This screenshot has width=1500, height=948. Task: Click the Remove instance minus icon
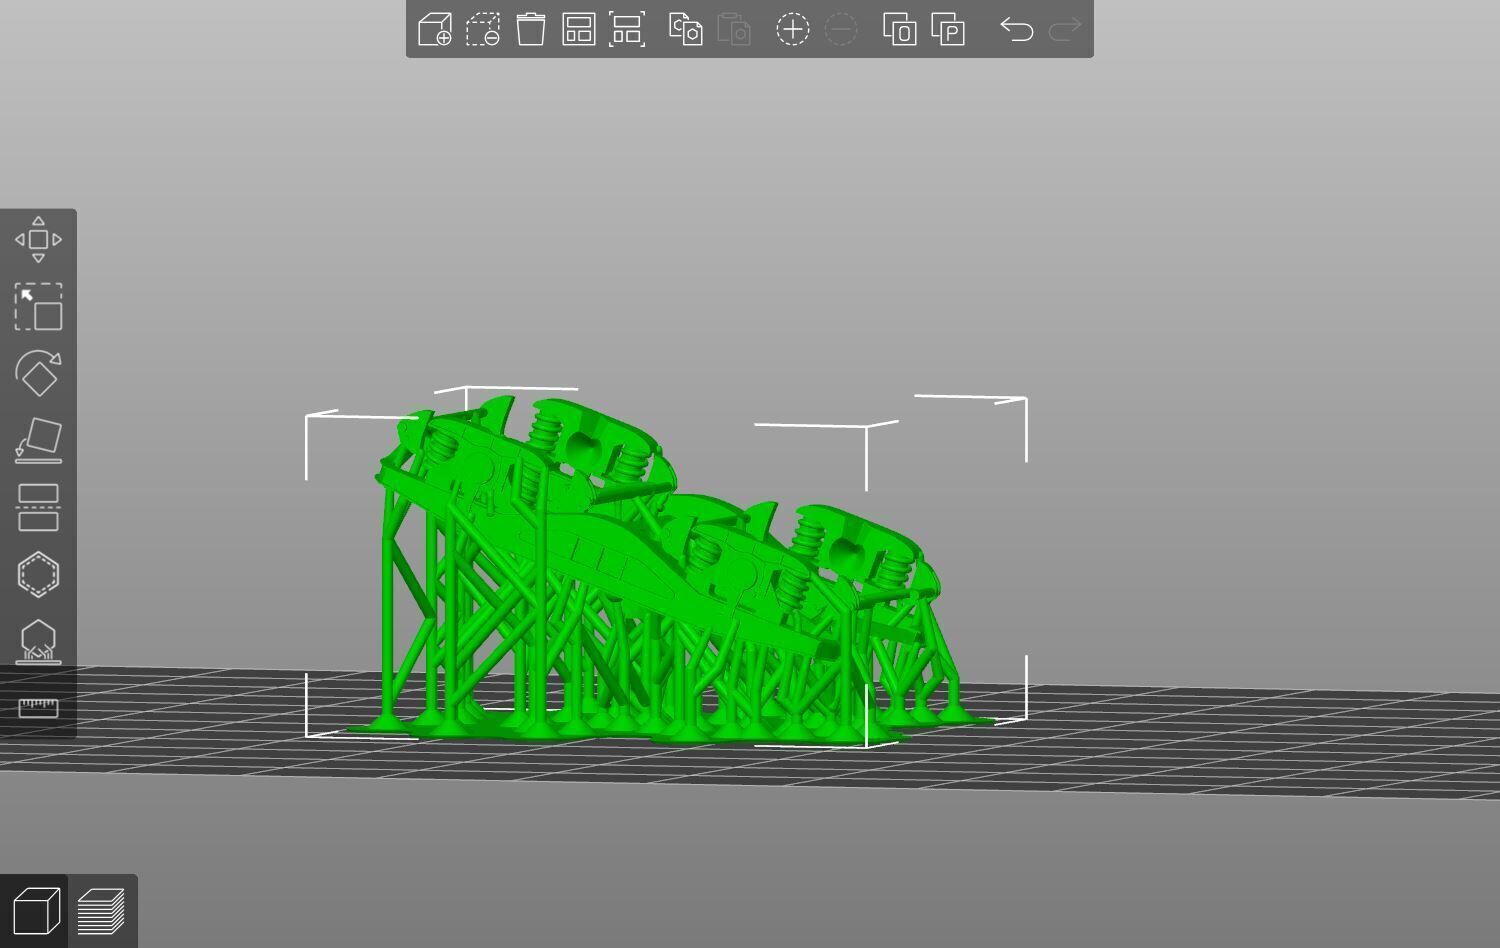click(x=841, y=29)
